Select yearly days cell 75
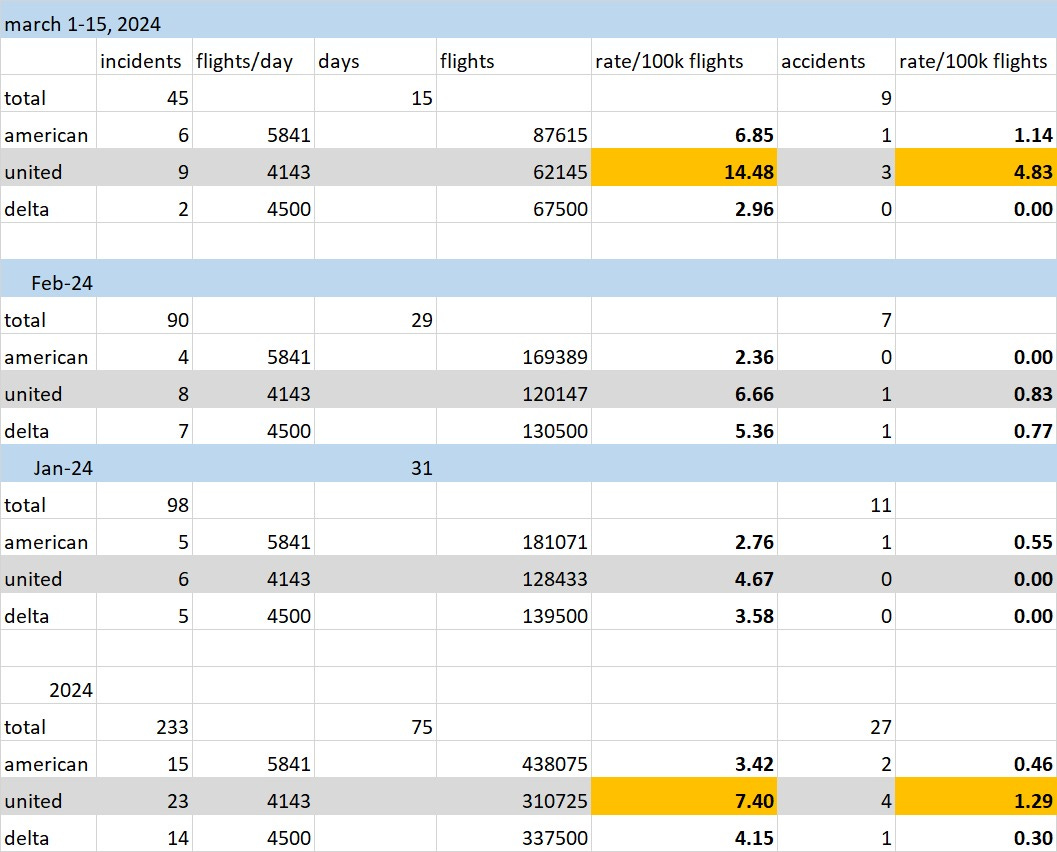Screen dimensions: 1057x852 [375, 723]
